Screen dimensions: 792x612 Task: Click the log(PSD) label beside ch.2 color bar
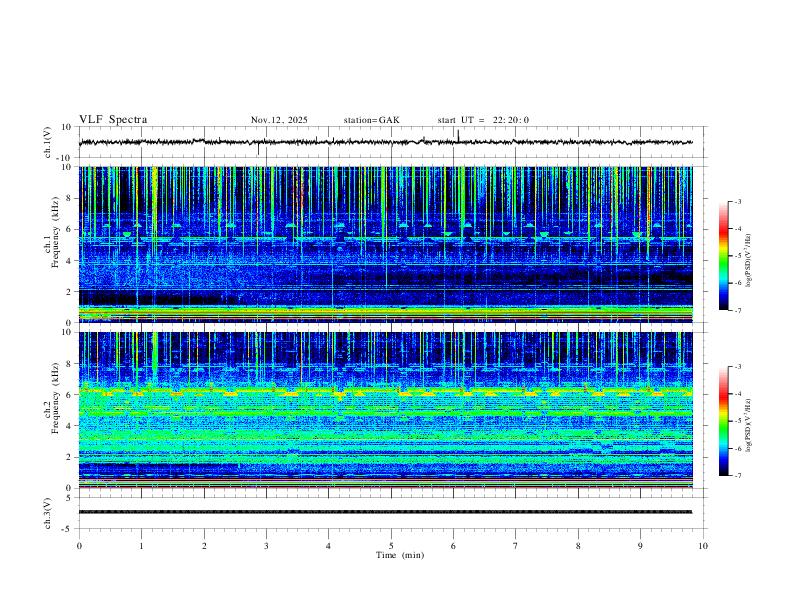[750, 425]
